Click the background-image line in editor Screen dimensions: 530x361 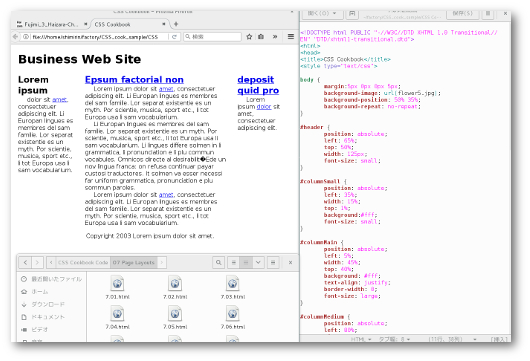382,93
